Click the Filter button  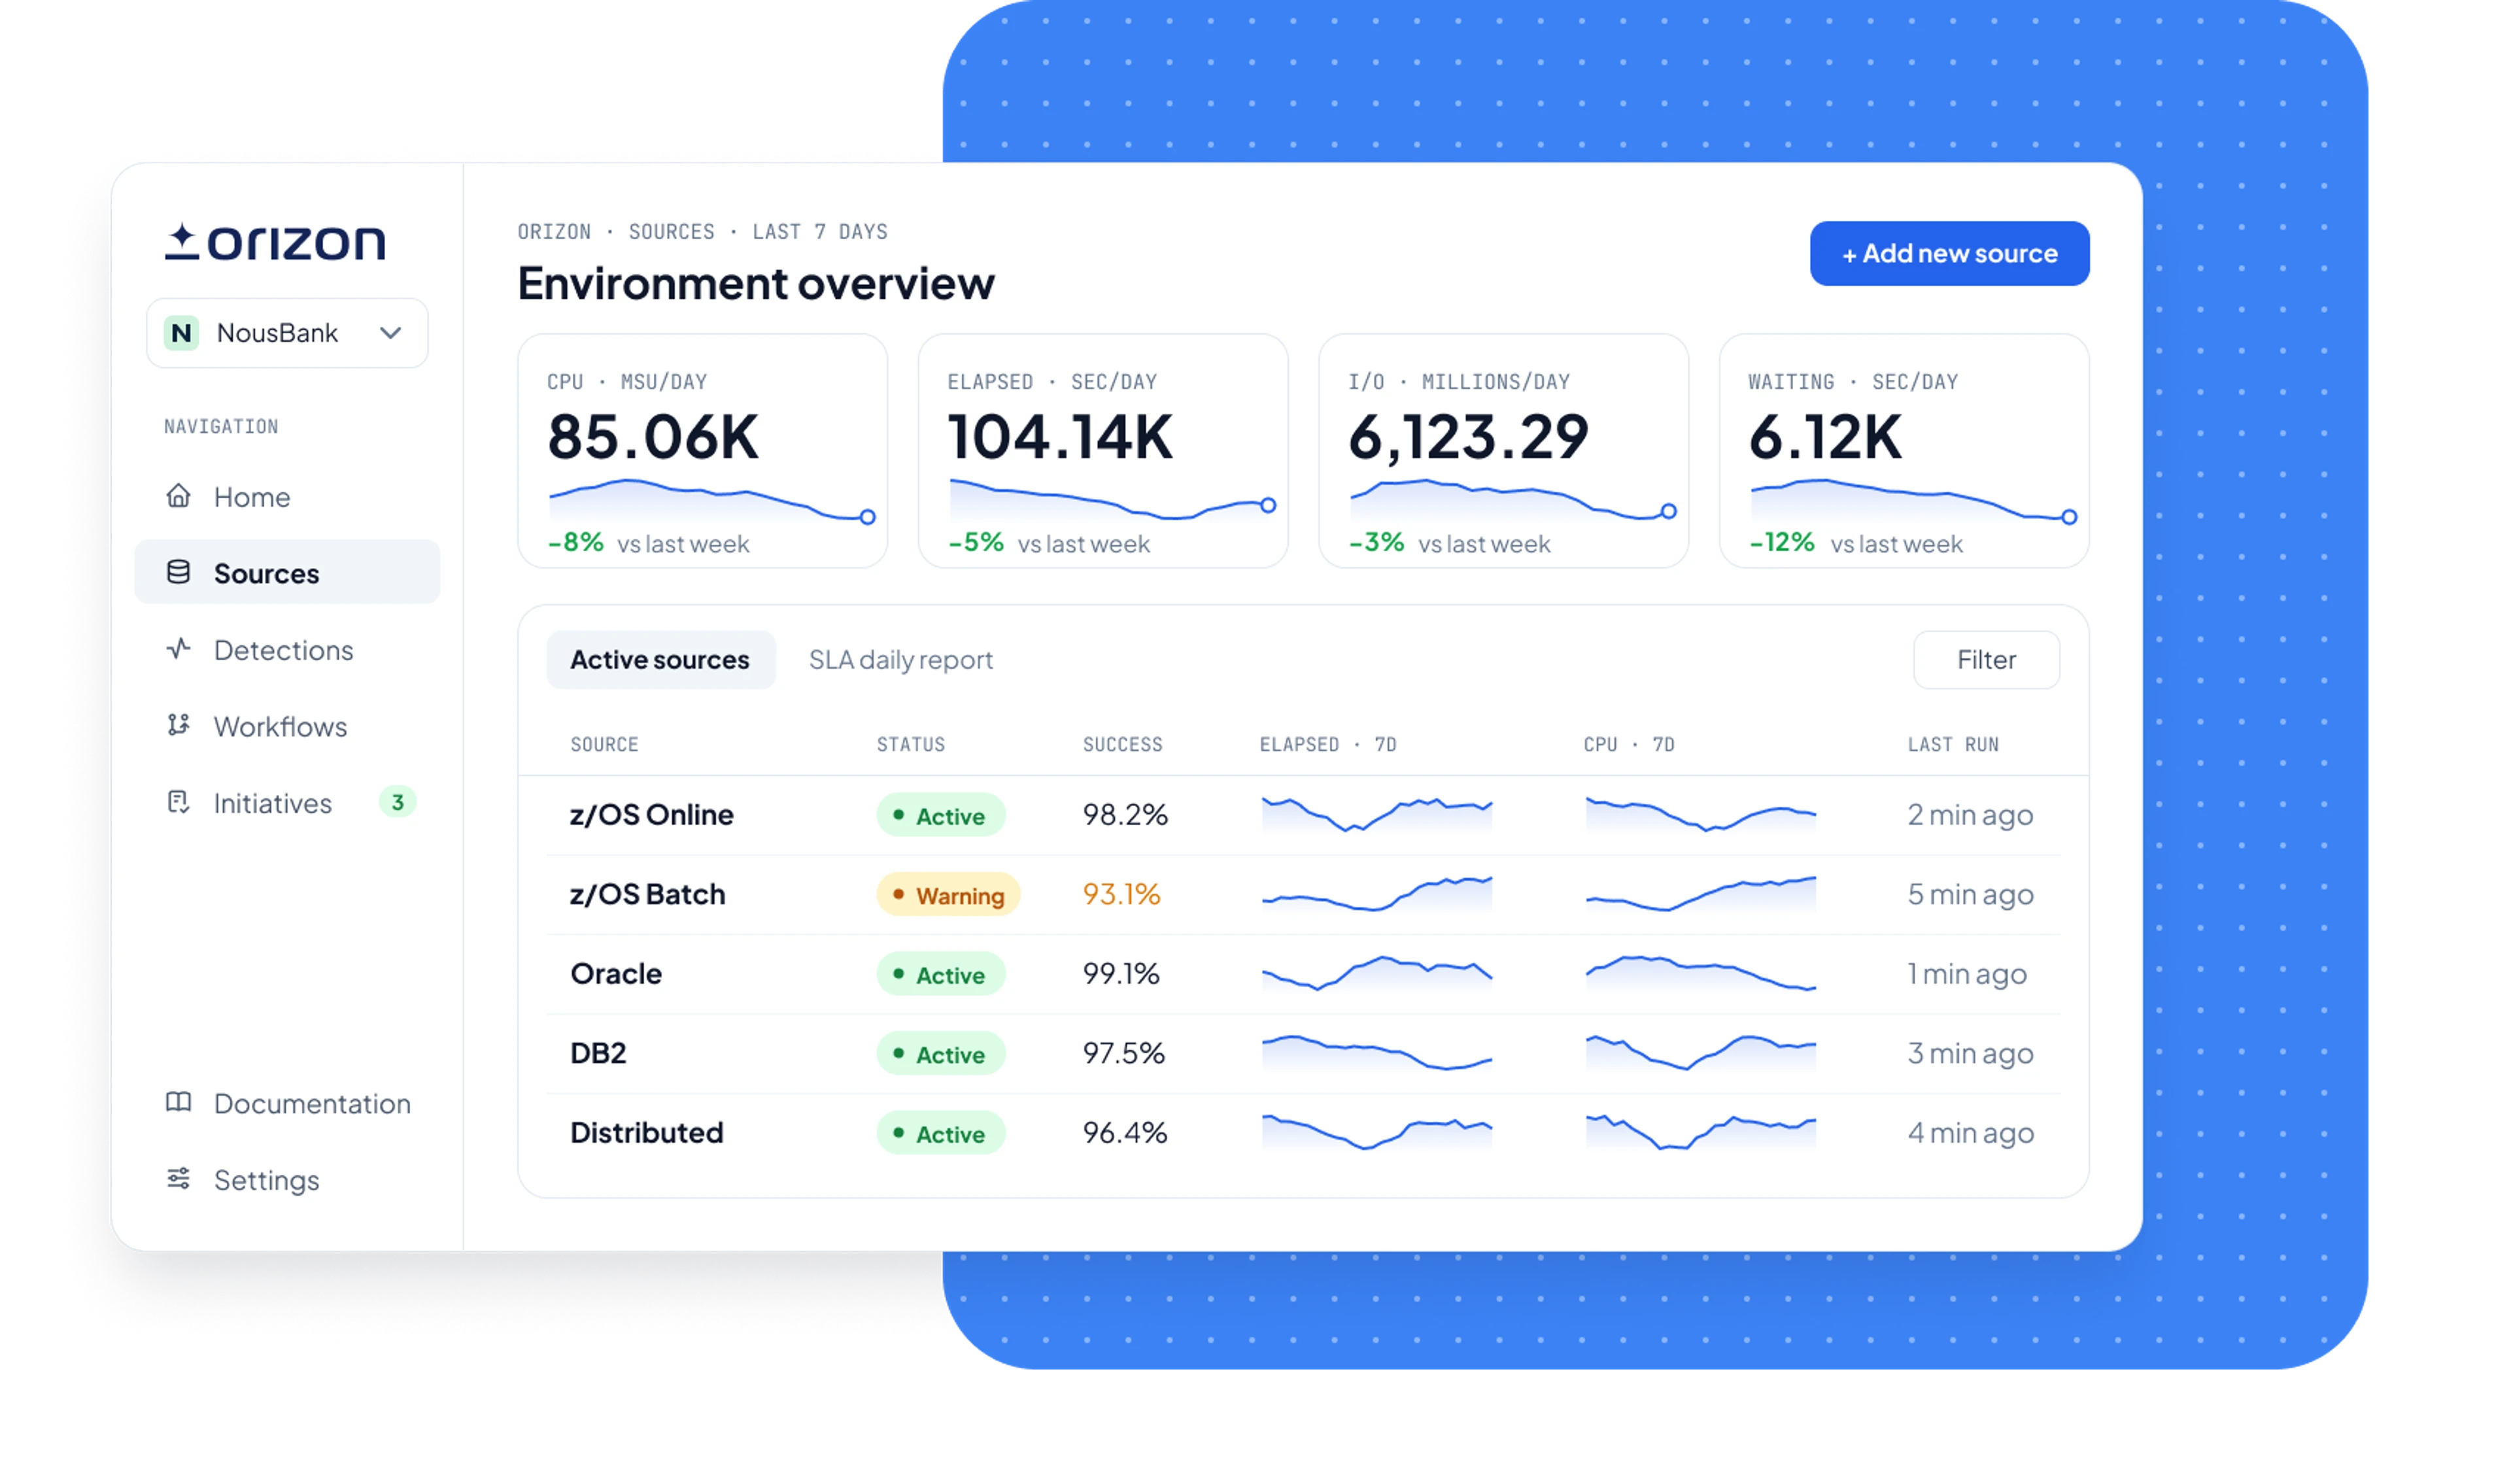[1986, 660]
